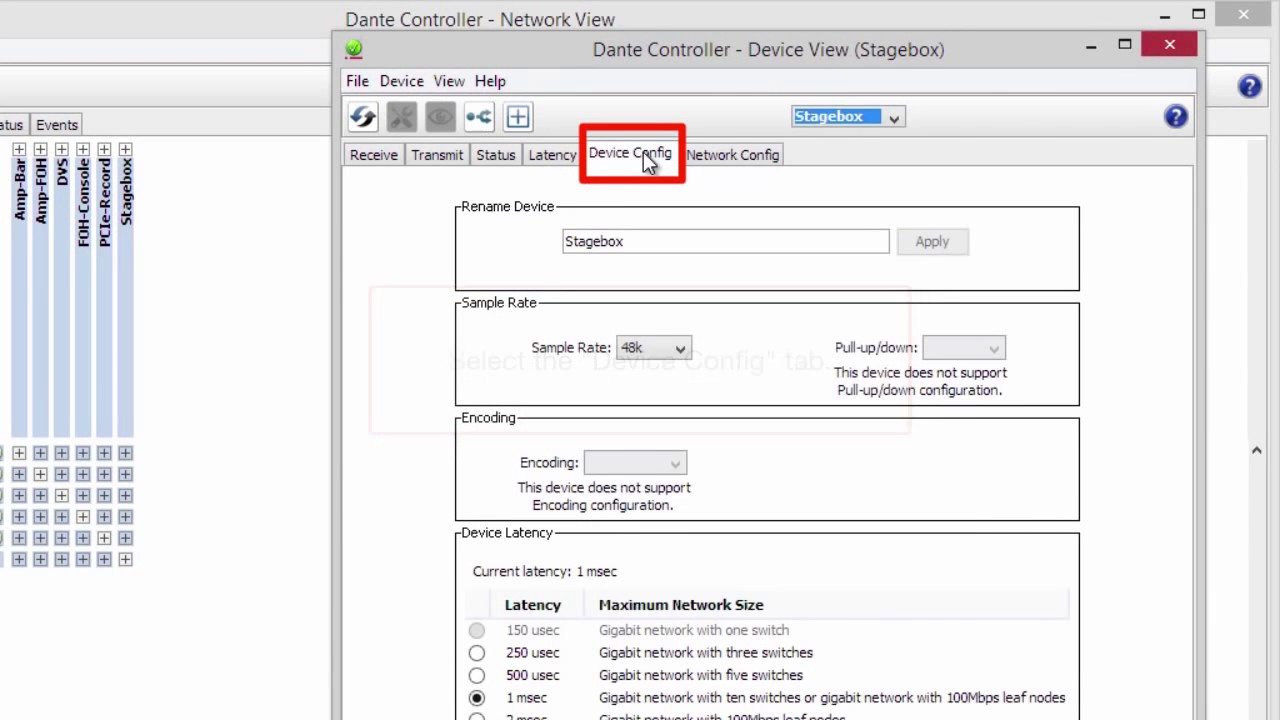
Task: Click the Stagebox column label in Network View
Action: 126,191
